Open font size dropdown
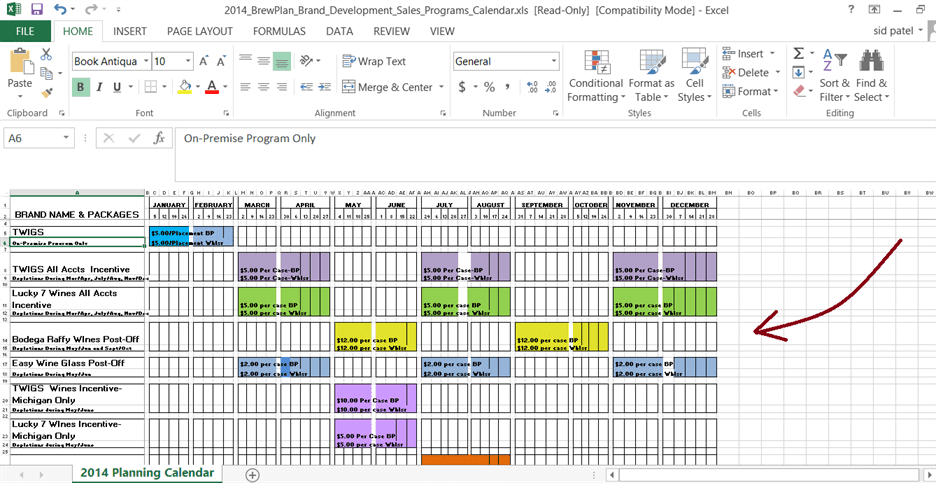Screen dimensions: 936x483 189,61
